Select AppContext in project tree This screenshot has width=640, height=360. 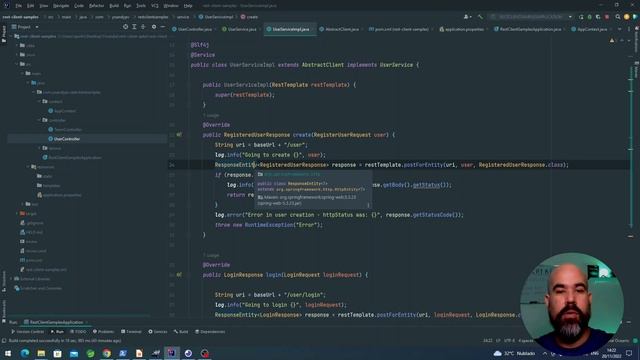(65, 111)
